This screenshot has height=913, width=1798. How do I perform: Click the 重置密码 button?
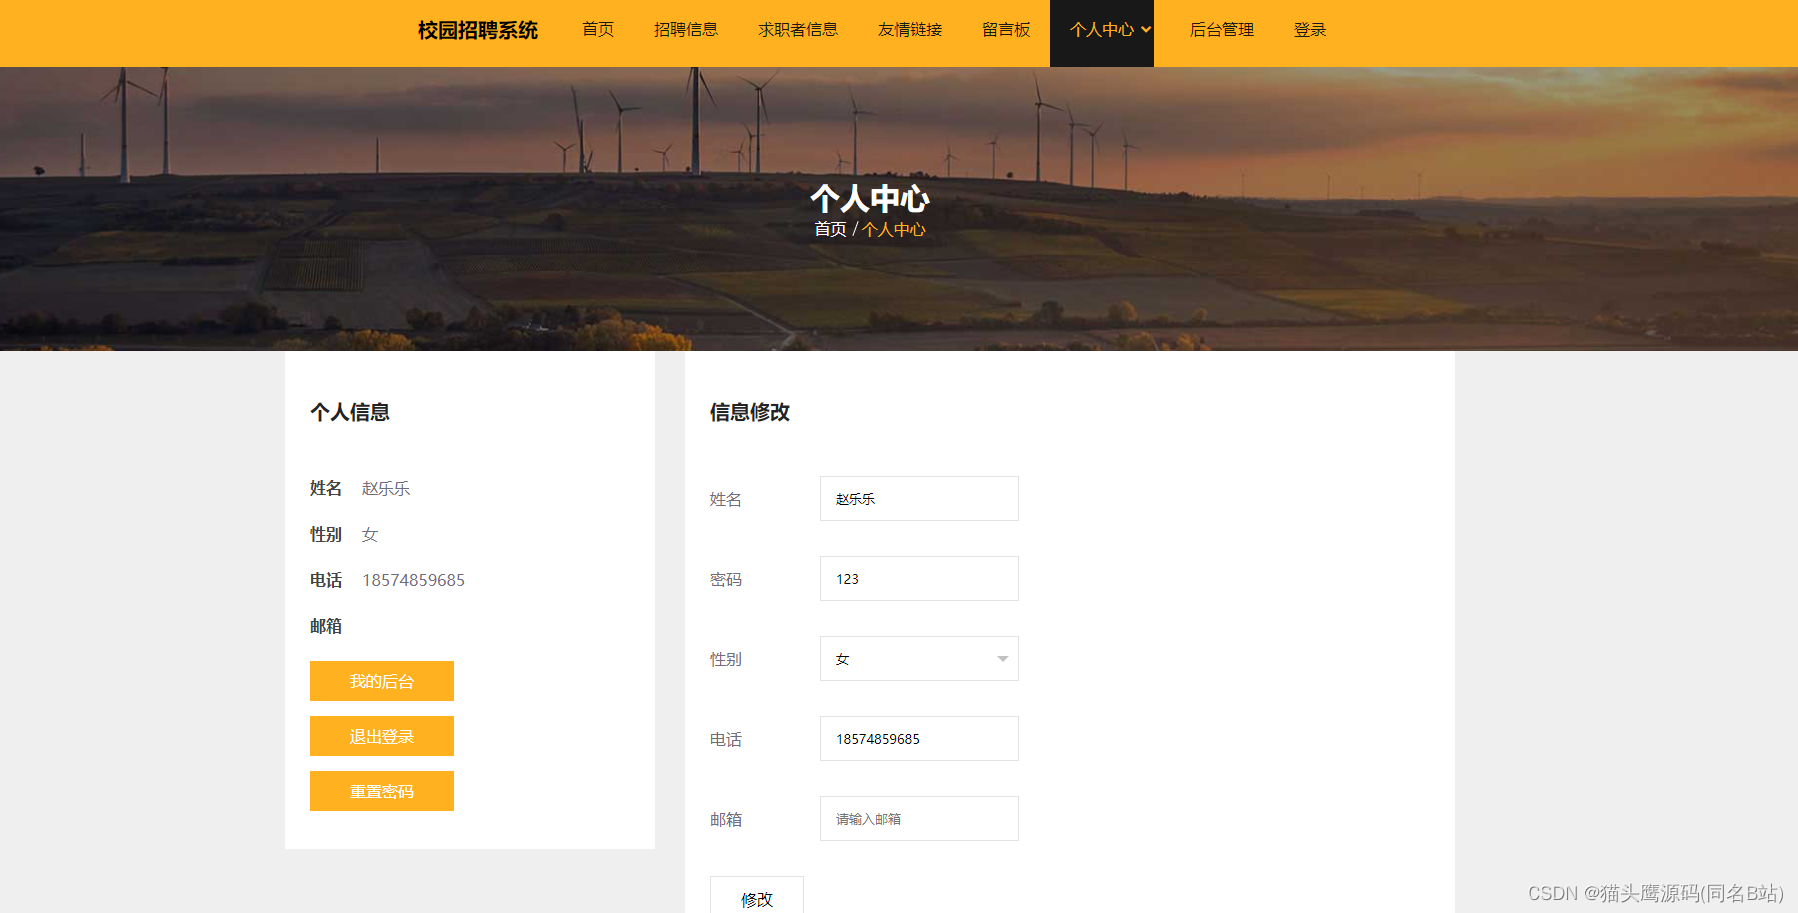click(382, 791)
